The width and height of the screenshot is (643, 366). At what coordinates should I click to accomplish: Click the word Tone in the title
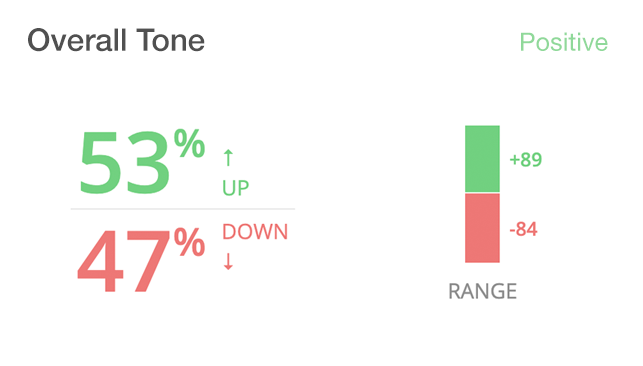point(171,41)
